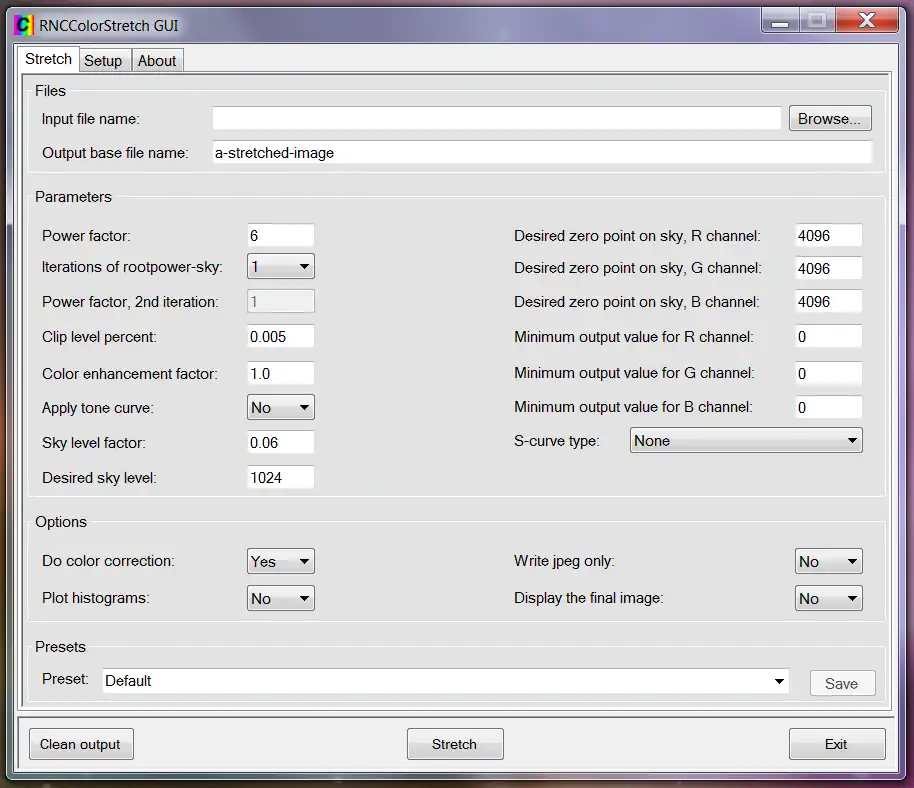Click the Stretch button at bottom
Viewport: 914px width, 788px height.
pyautogui.click(x=455, y=744)
